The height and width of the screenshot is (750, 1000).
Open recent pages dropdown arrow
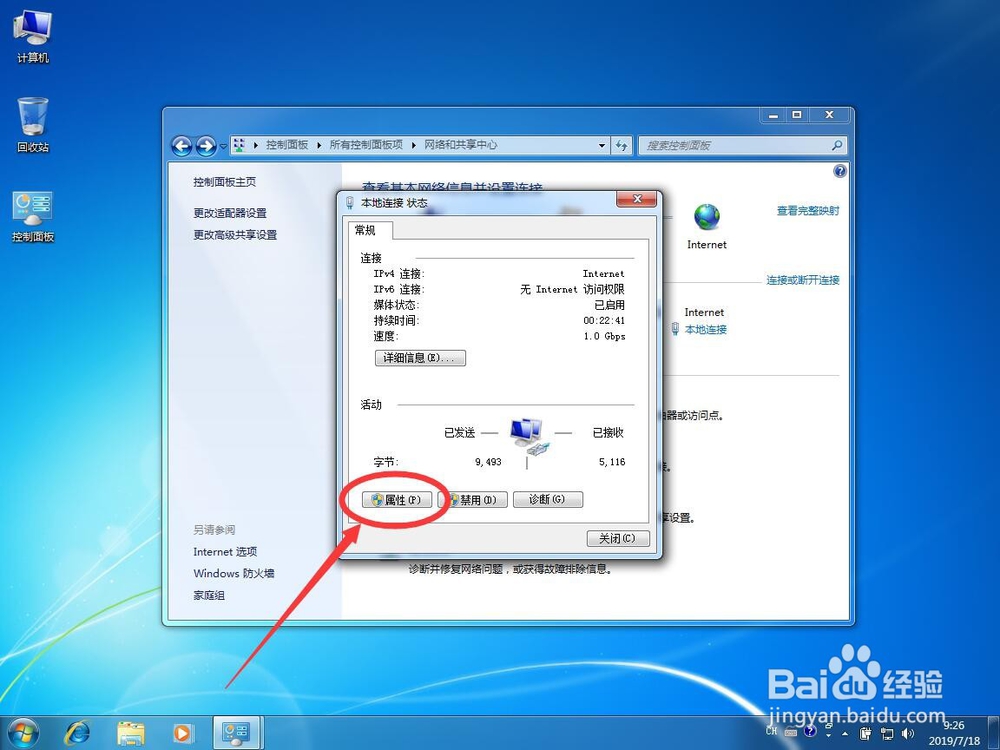223,146
